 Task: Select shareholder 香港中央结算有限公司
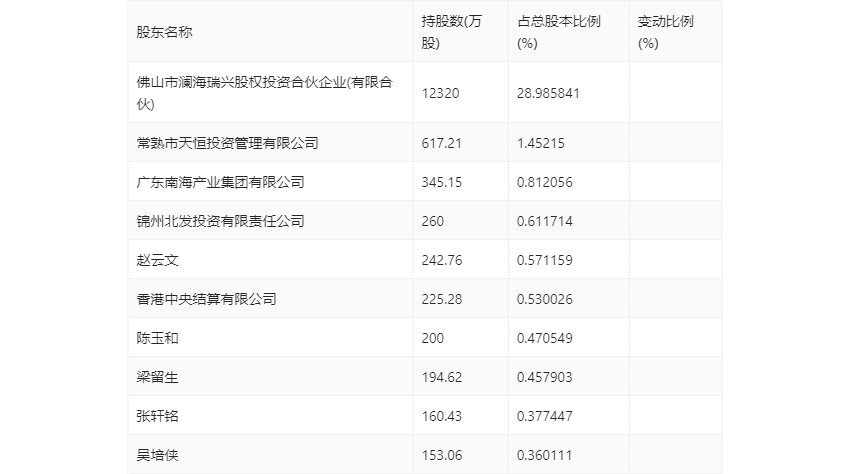[206, 299]
